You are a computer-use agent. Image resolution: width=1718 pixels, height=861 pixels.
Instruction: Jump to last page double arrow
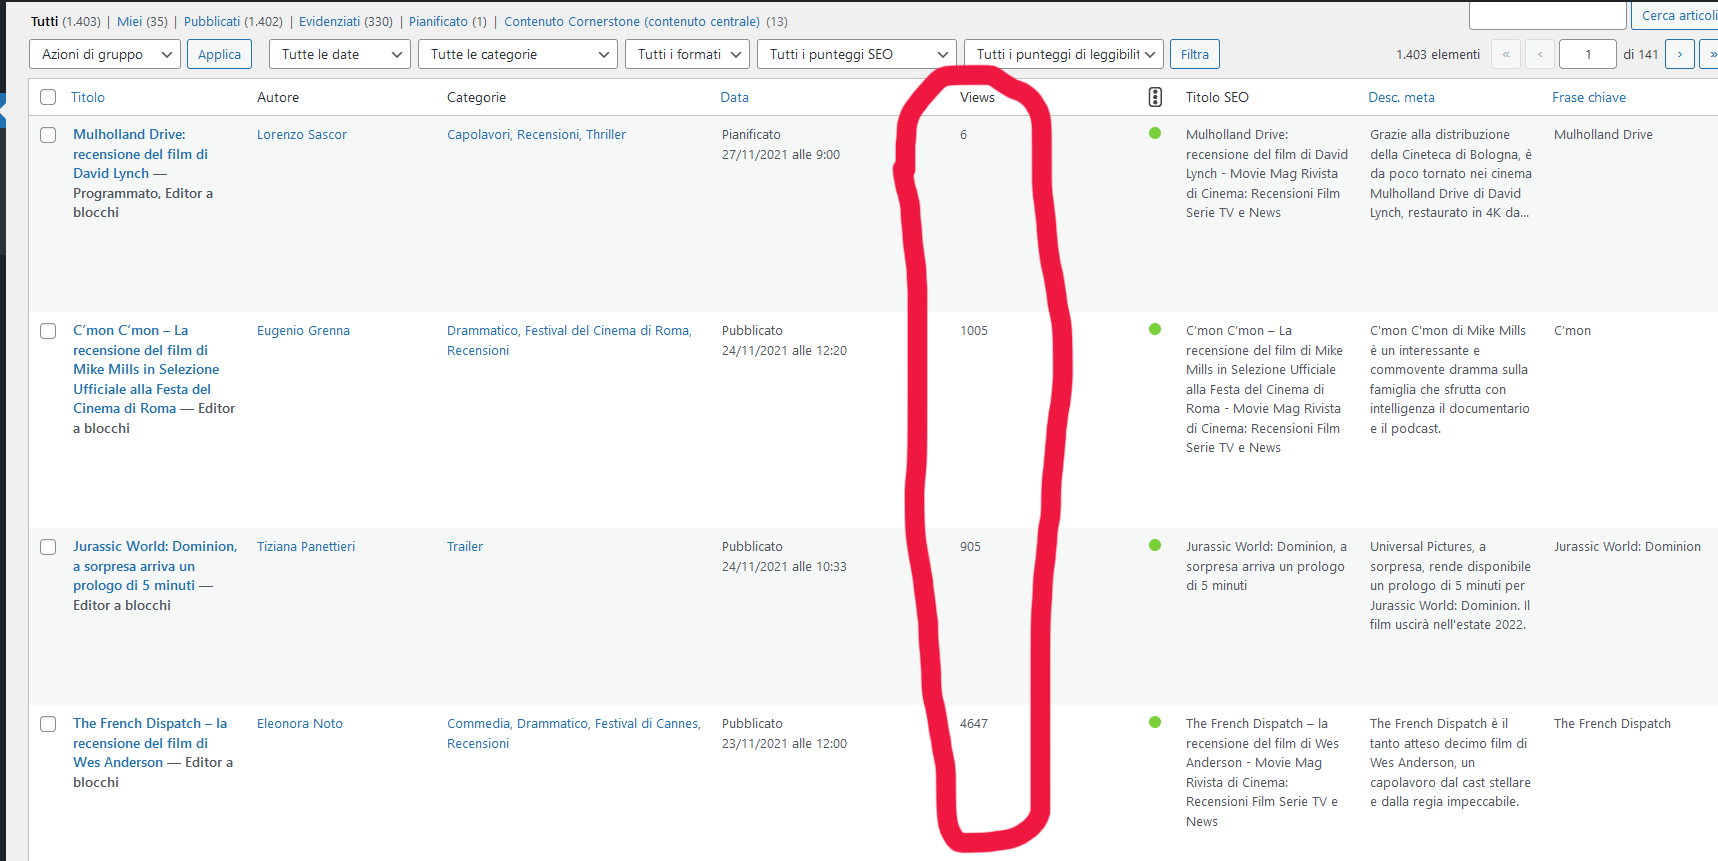click(x=1710, y=54)
